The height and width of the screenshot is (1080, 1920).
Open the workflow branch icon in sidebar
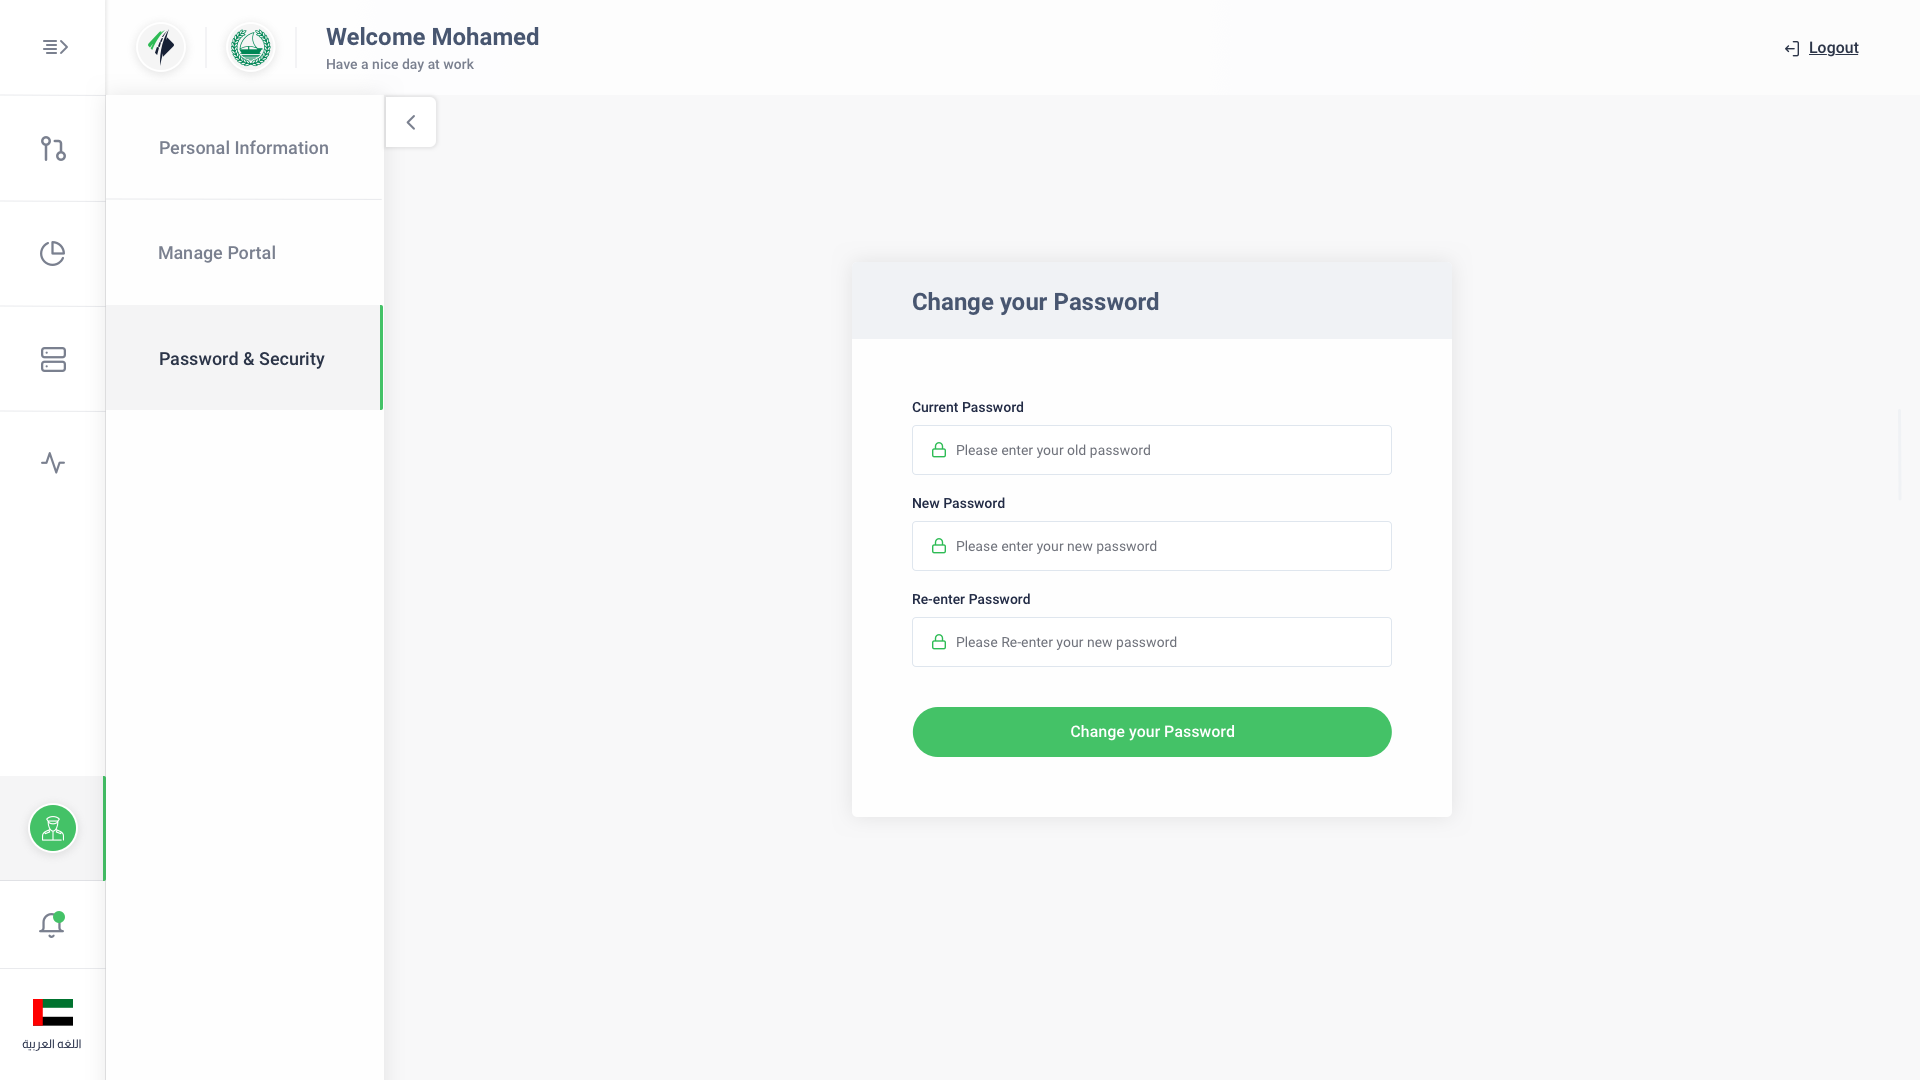[53, 148]
